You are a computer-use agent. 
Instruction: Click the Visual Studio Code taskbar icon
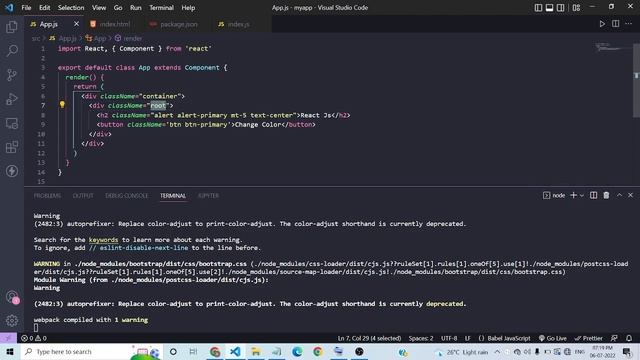[x=235, y=351]
